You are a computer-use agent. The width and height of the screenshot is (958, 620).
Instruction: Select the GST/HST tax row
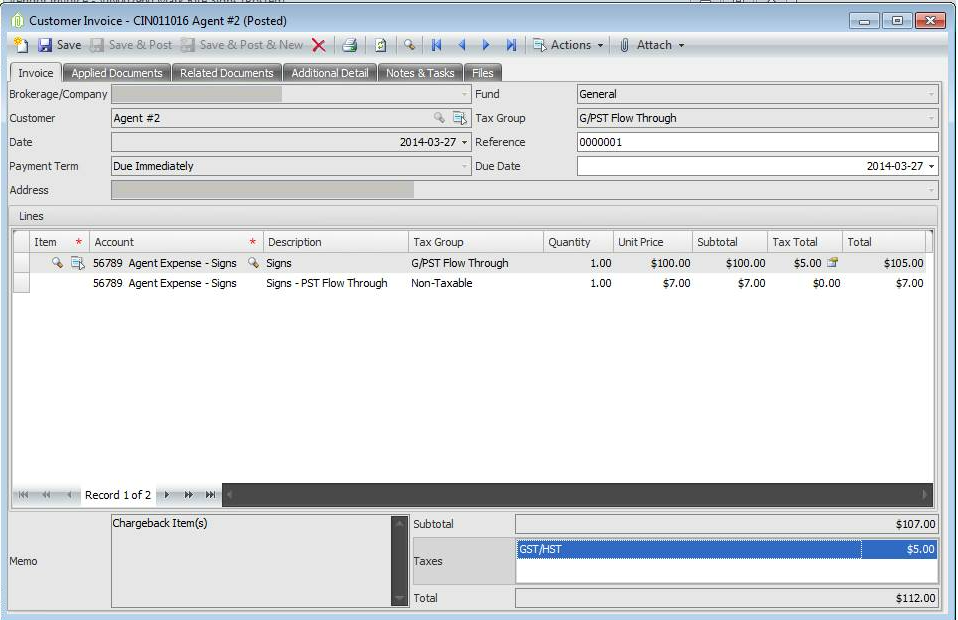point(727,549)
